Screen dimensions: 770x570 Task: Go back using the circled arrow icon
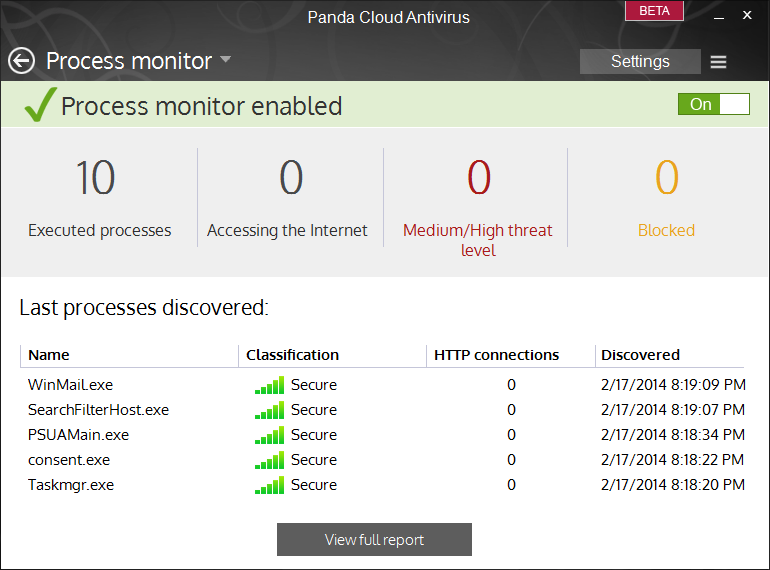(21, 61)
